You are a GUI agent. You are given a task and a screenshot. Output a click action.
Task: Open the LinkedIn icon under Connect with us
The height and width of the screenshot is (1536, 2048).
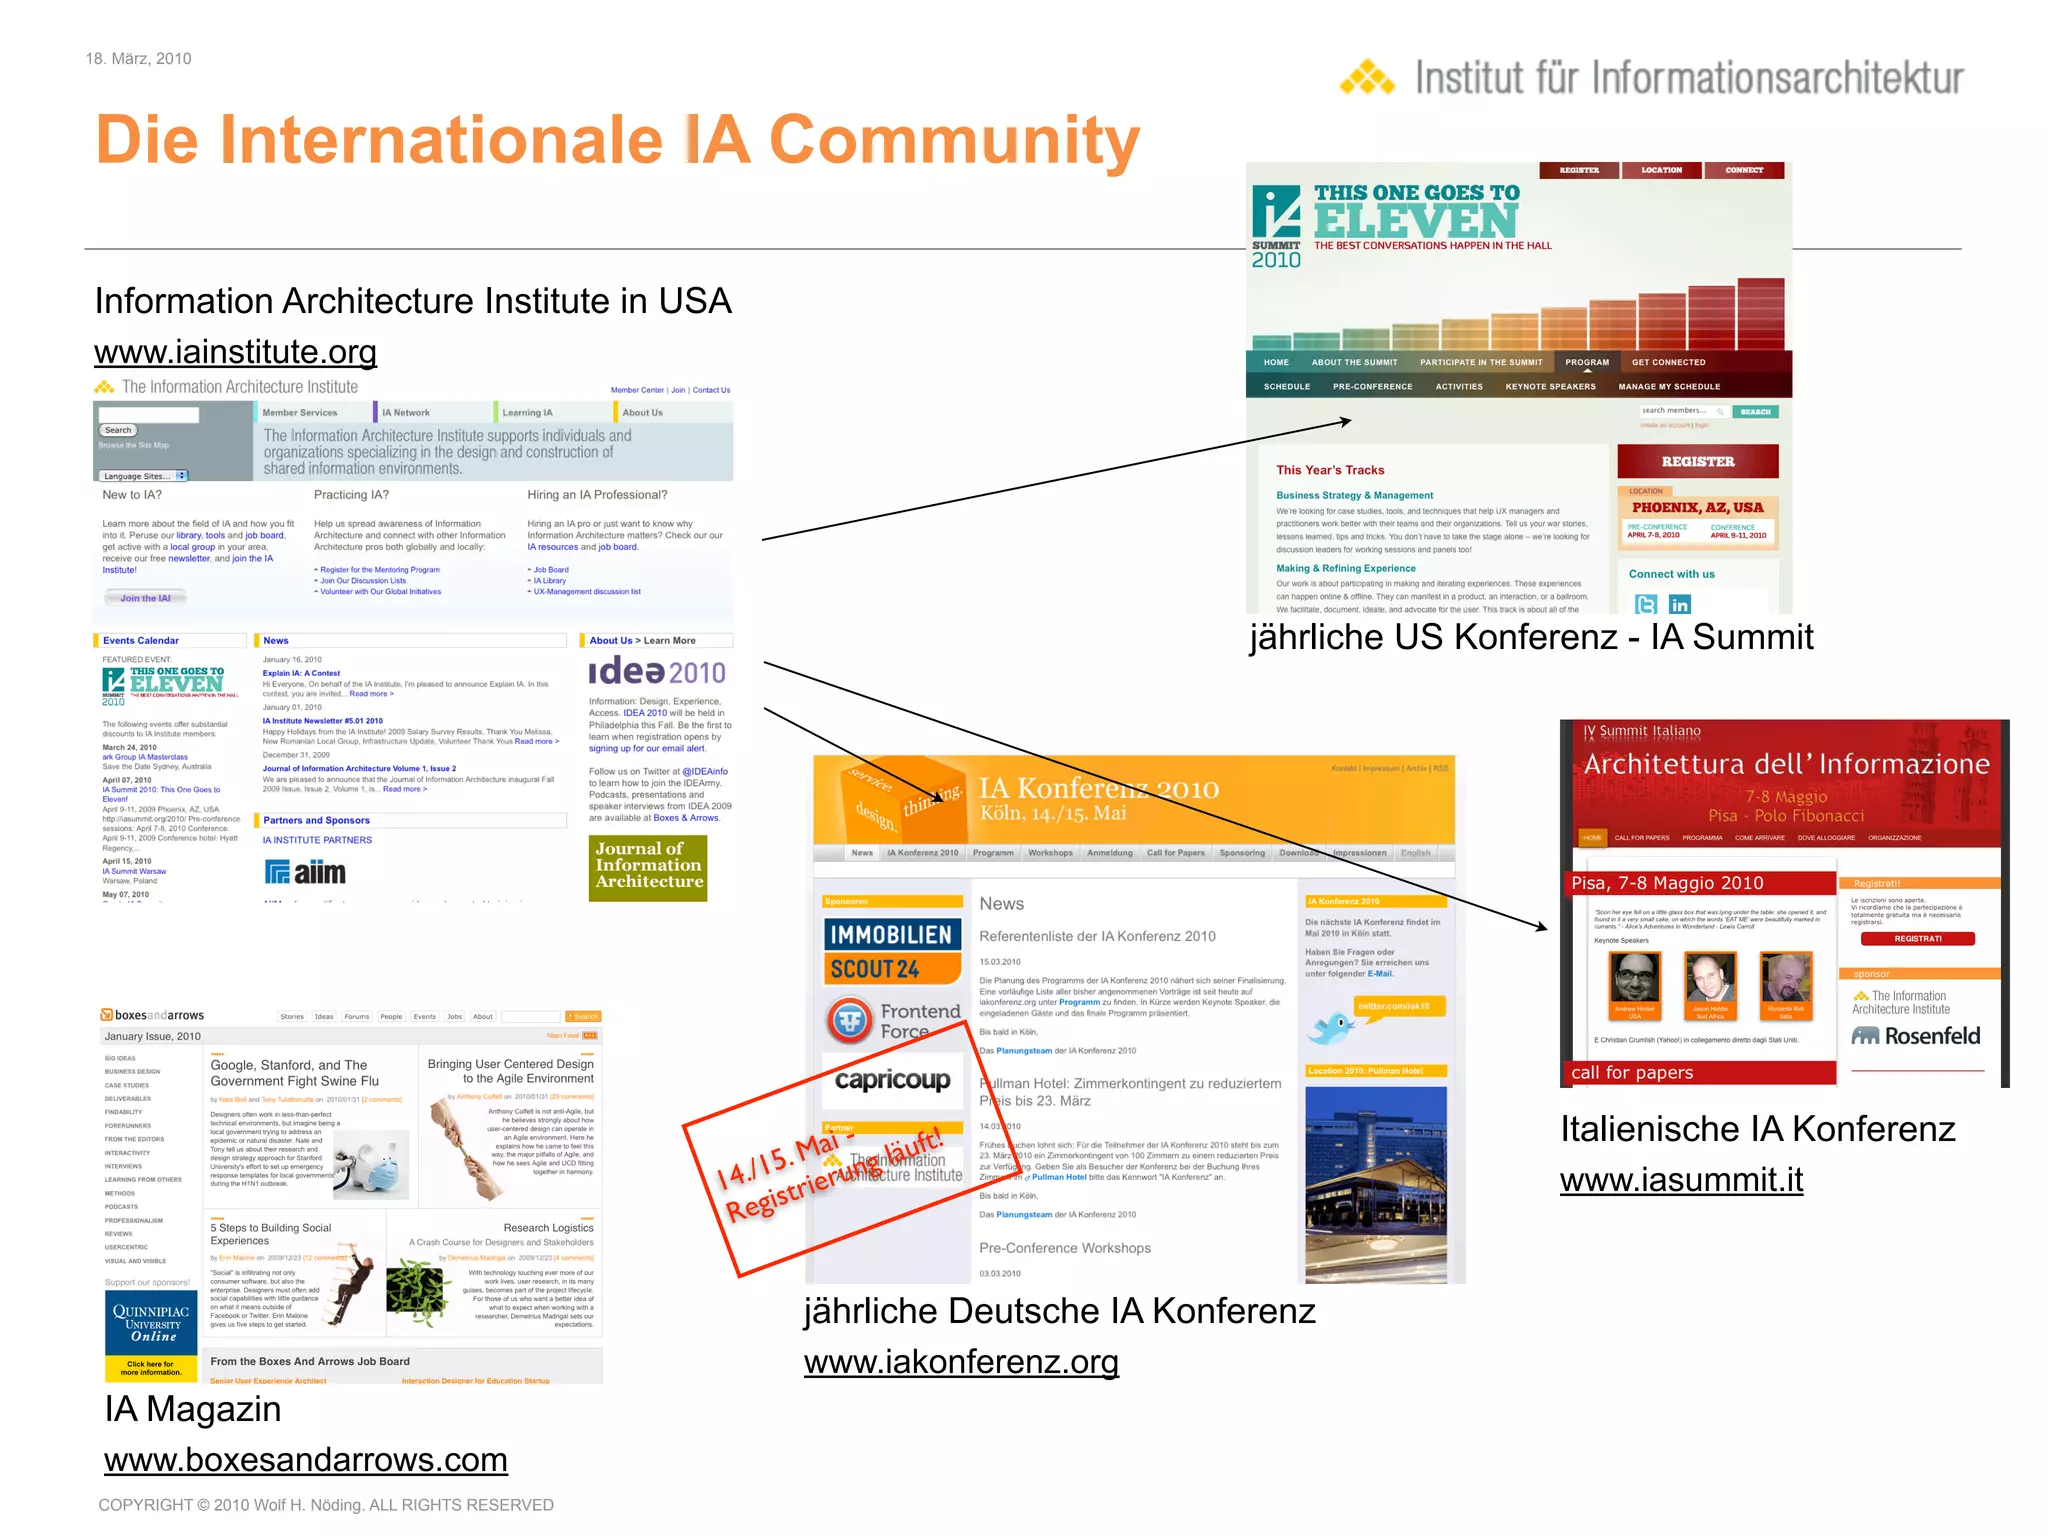click(1680, 604)
